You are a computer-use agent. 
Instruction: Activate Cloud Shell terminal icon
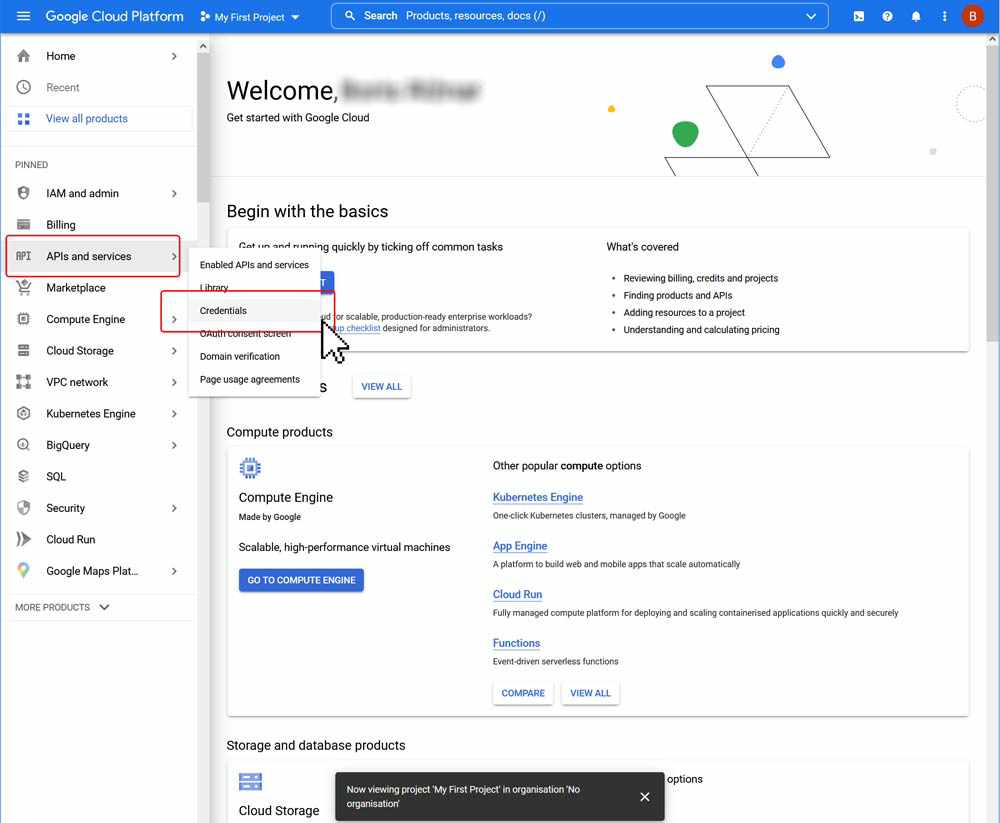pos(859,17)
